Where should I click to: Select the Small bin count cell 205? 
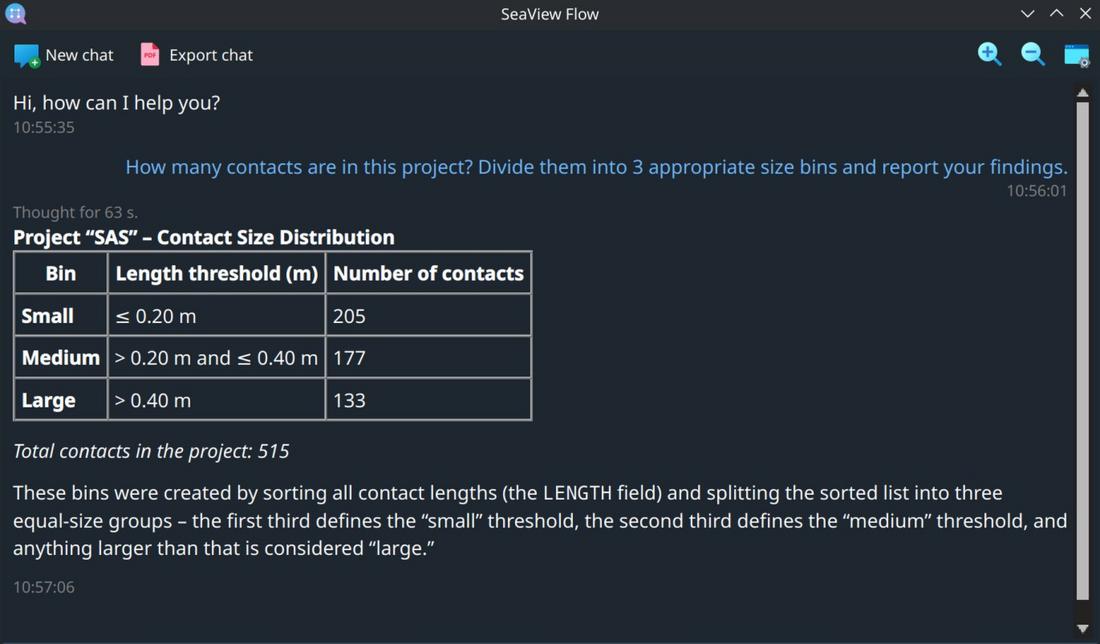click(x=349, y=316)
